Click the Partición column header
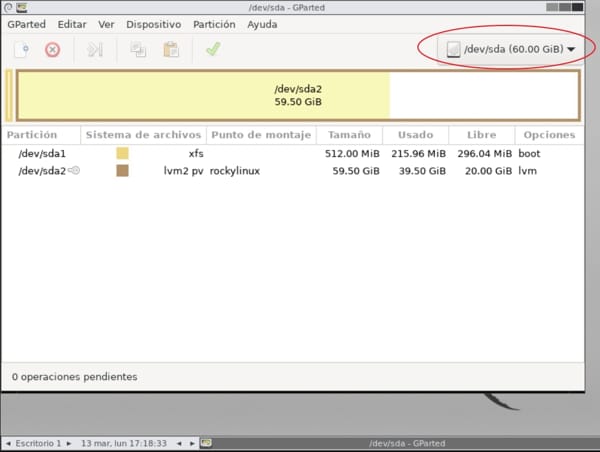The width and height of the screenshot is (600, 452). 41,135
